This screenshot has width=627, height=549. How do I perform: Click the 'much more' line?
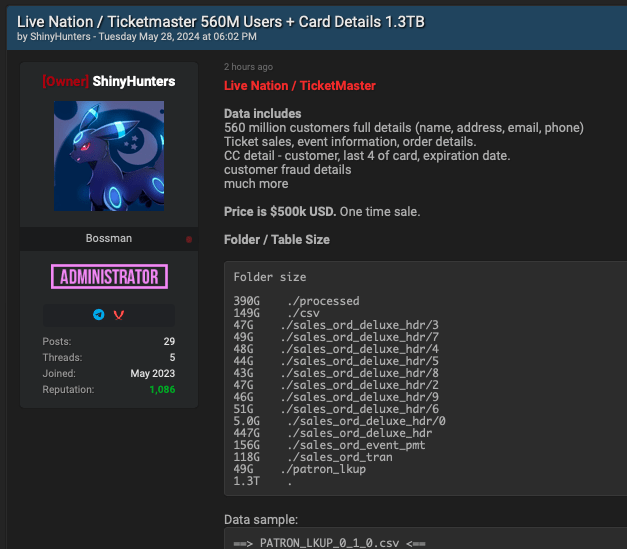pos(256,184)
